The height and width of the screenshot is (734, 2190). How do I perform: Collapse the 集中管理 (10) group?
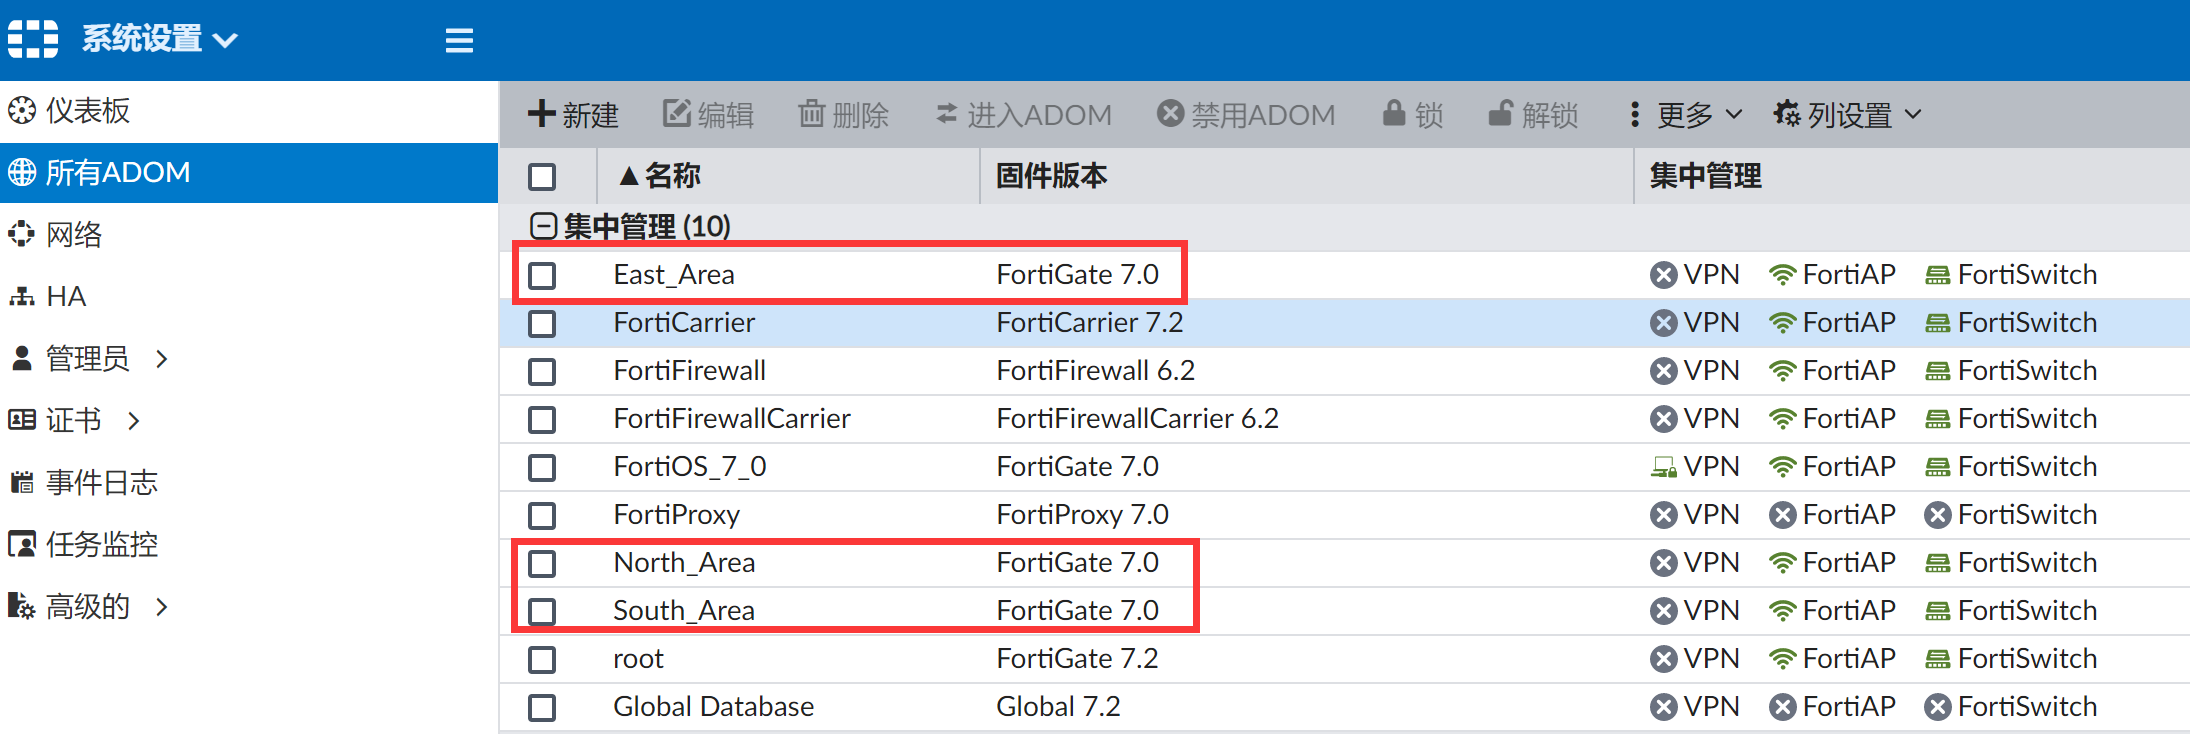(543, 226)
